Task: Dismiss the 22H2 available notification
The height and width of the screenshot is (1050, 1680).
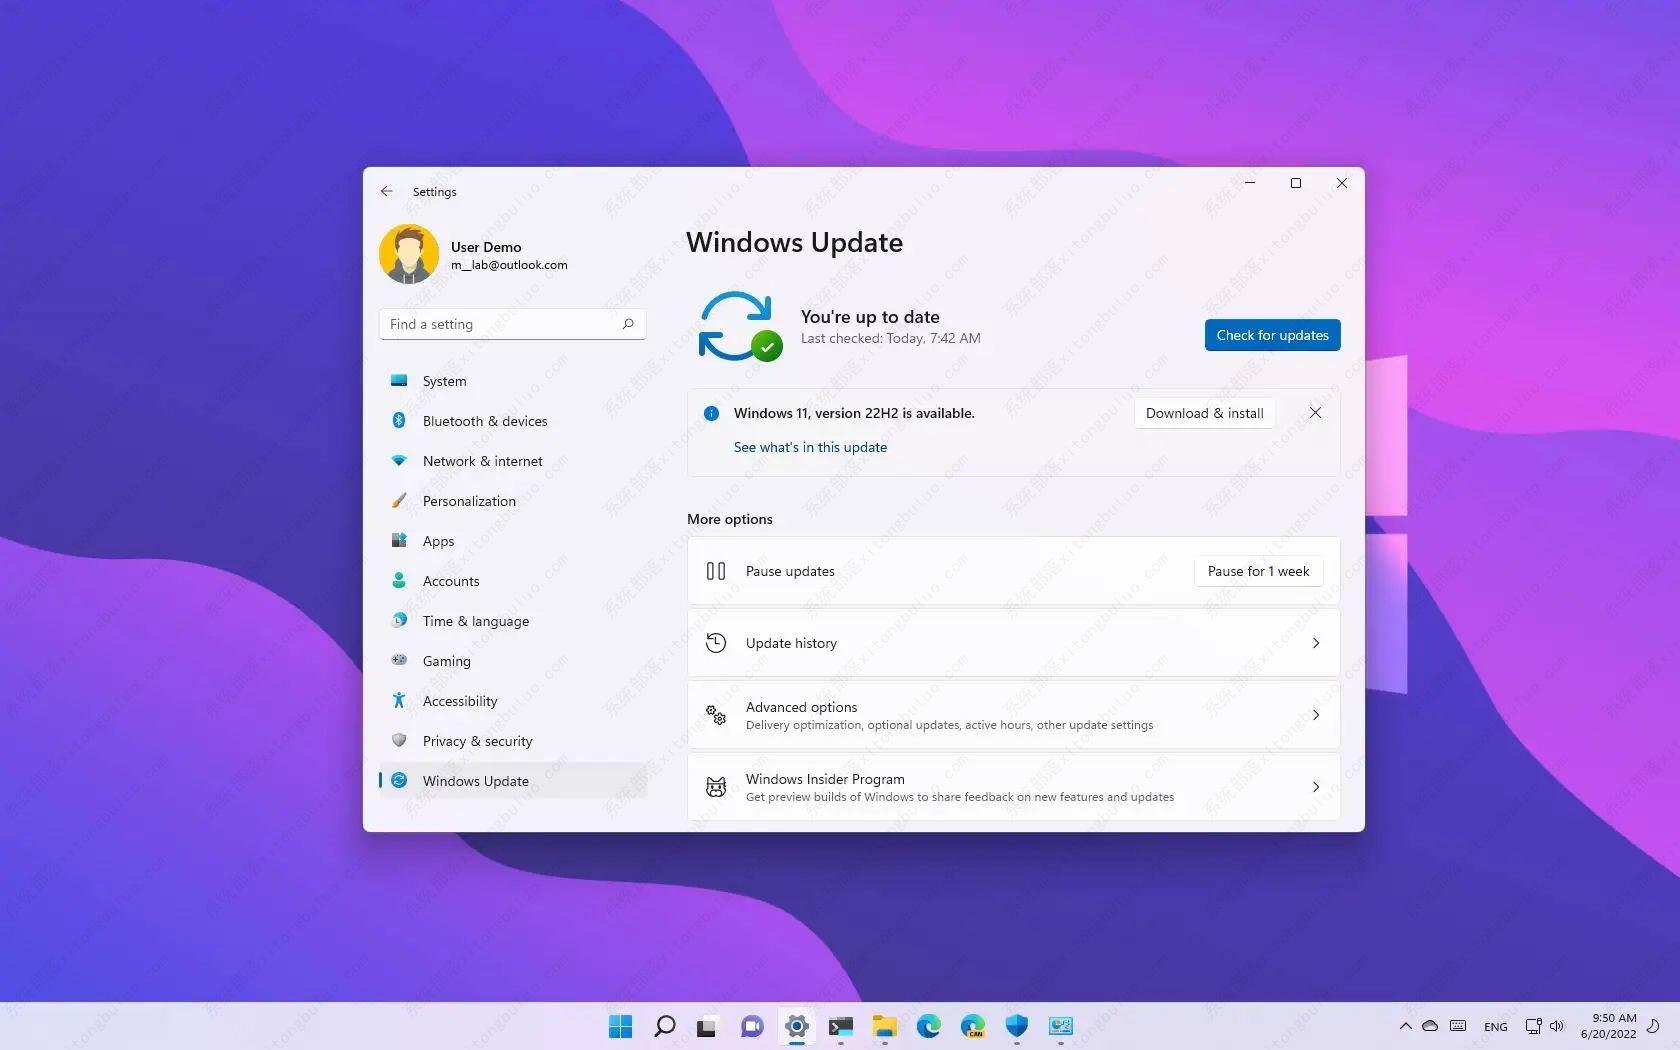Action: point(1315,413)
